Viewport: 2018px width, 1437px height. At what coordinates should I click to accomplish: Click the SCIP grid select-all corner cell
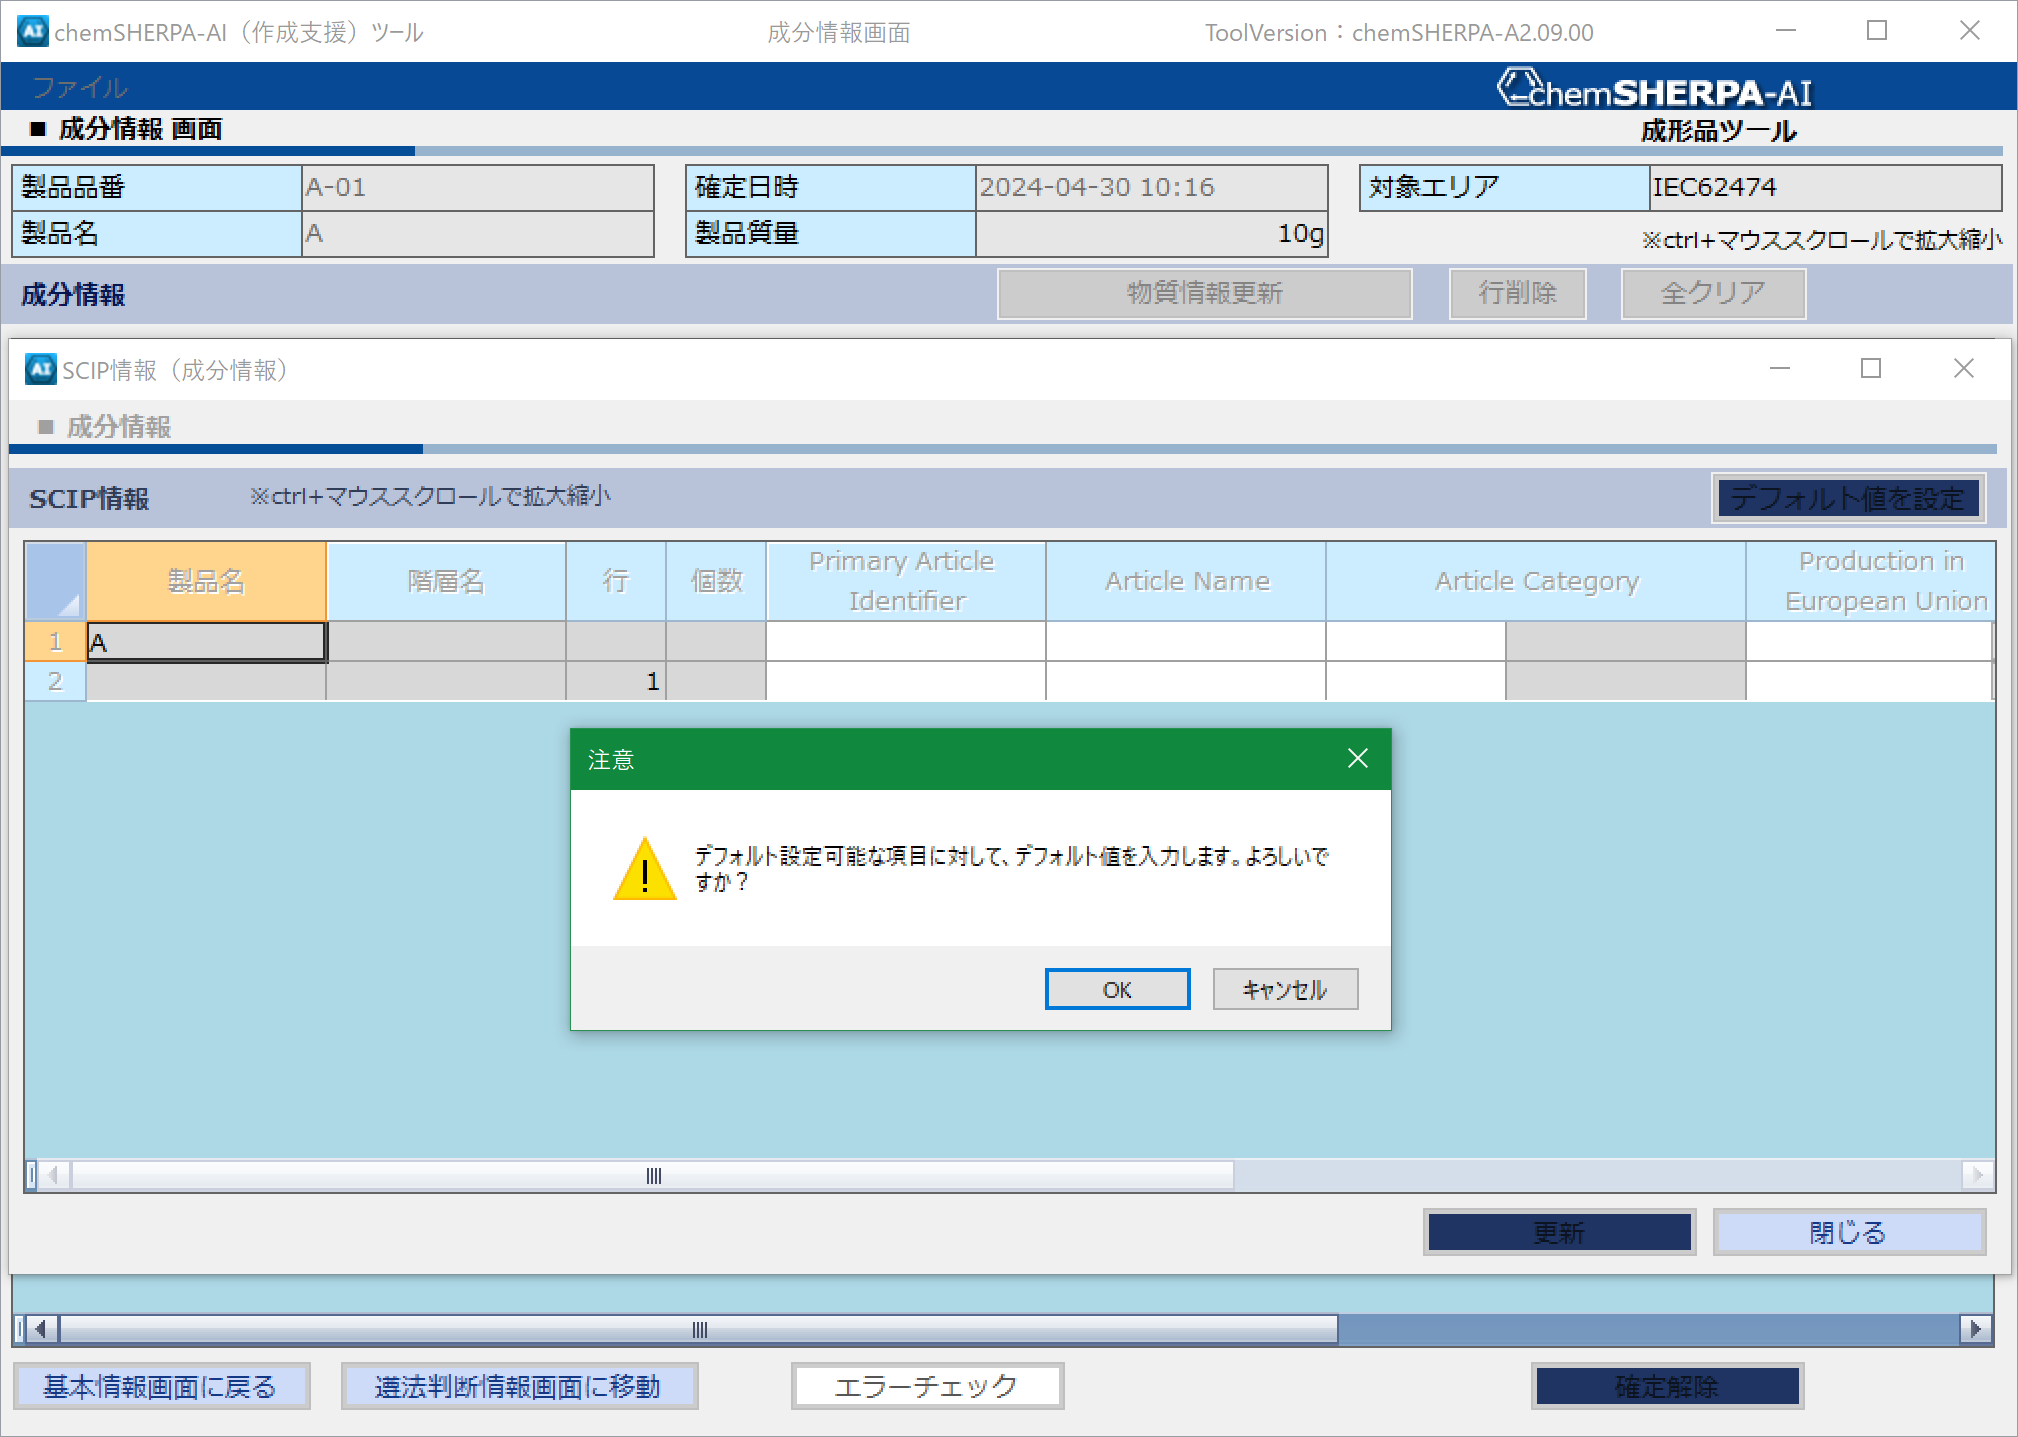point(55,581)
